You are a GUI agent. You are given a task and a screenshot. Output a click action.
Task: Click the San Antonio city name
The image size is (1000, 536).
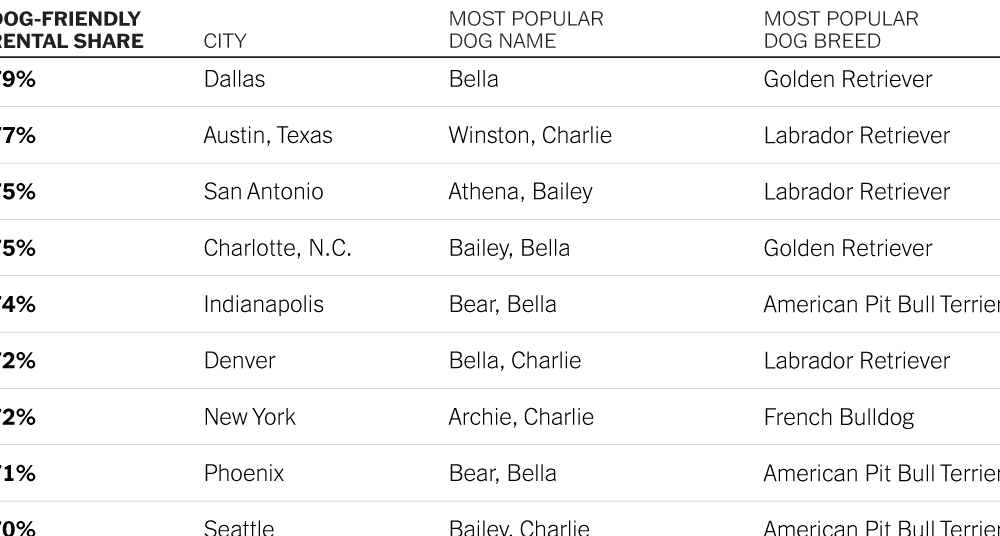click(x=263, y=191)
